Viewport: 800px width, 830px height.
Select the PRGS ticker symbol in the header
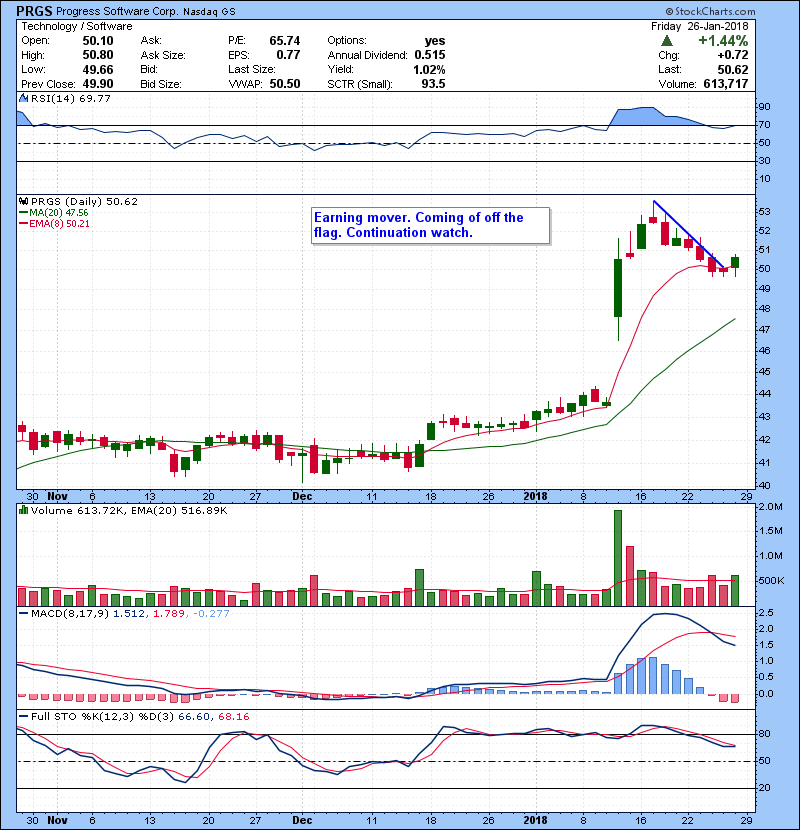click(x=34, y=11)
